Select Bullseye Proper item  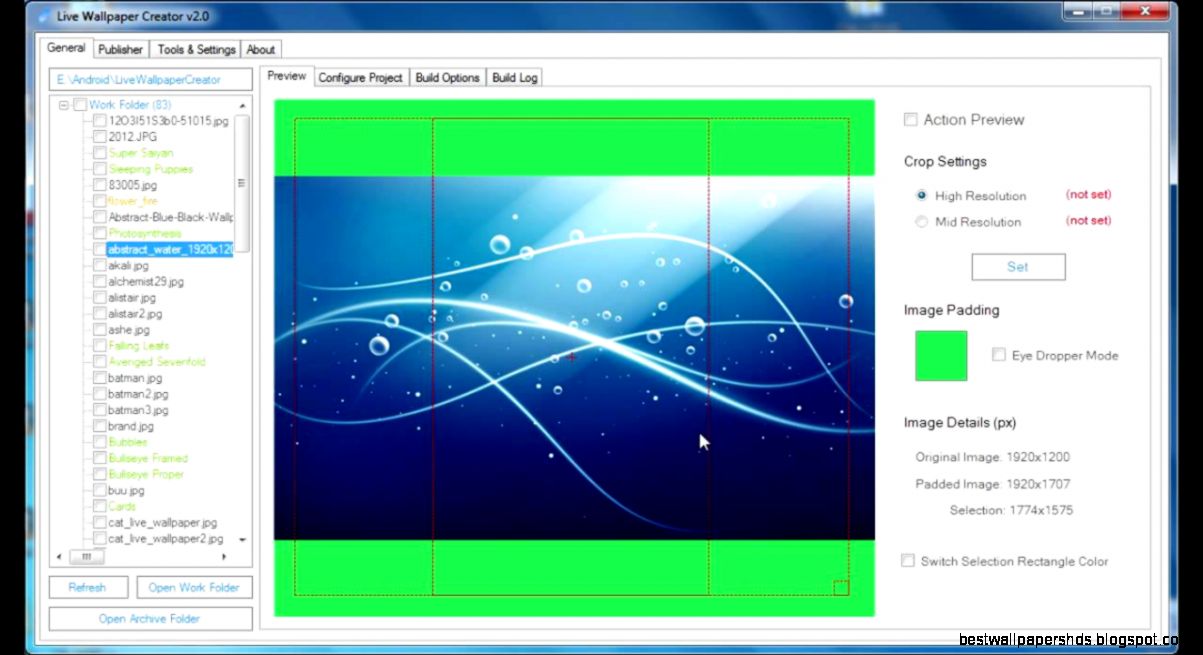(x=147, y=474)
